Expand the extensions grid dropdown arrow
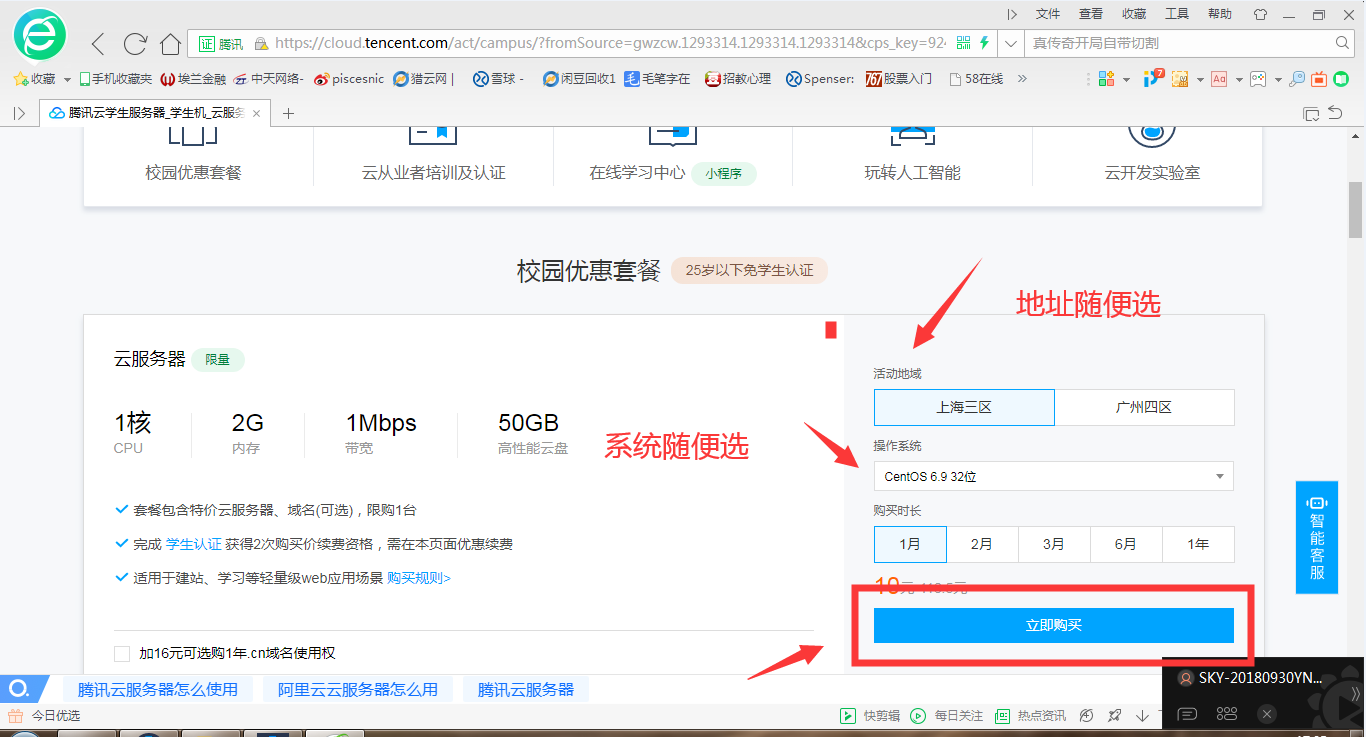Viewport: 1366px width, 737px height. 1126,79
